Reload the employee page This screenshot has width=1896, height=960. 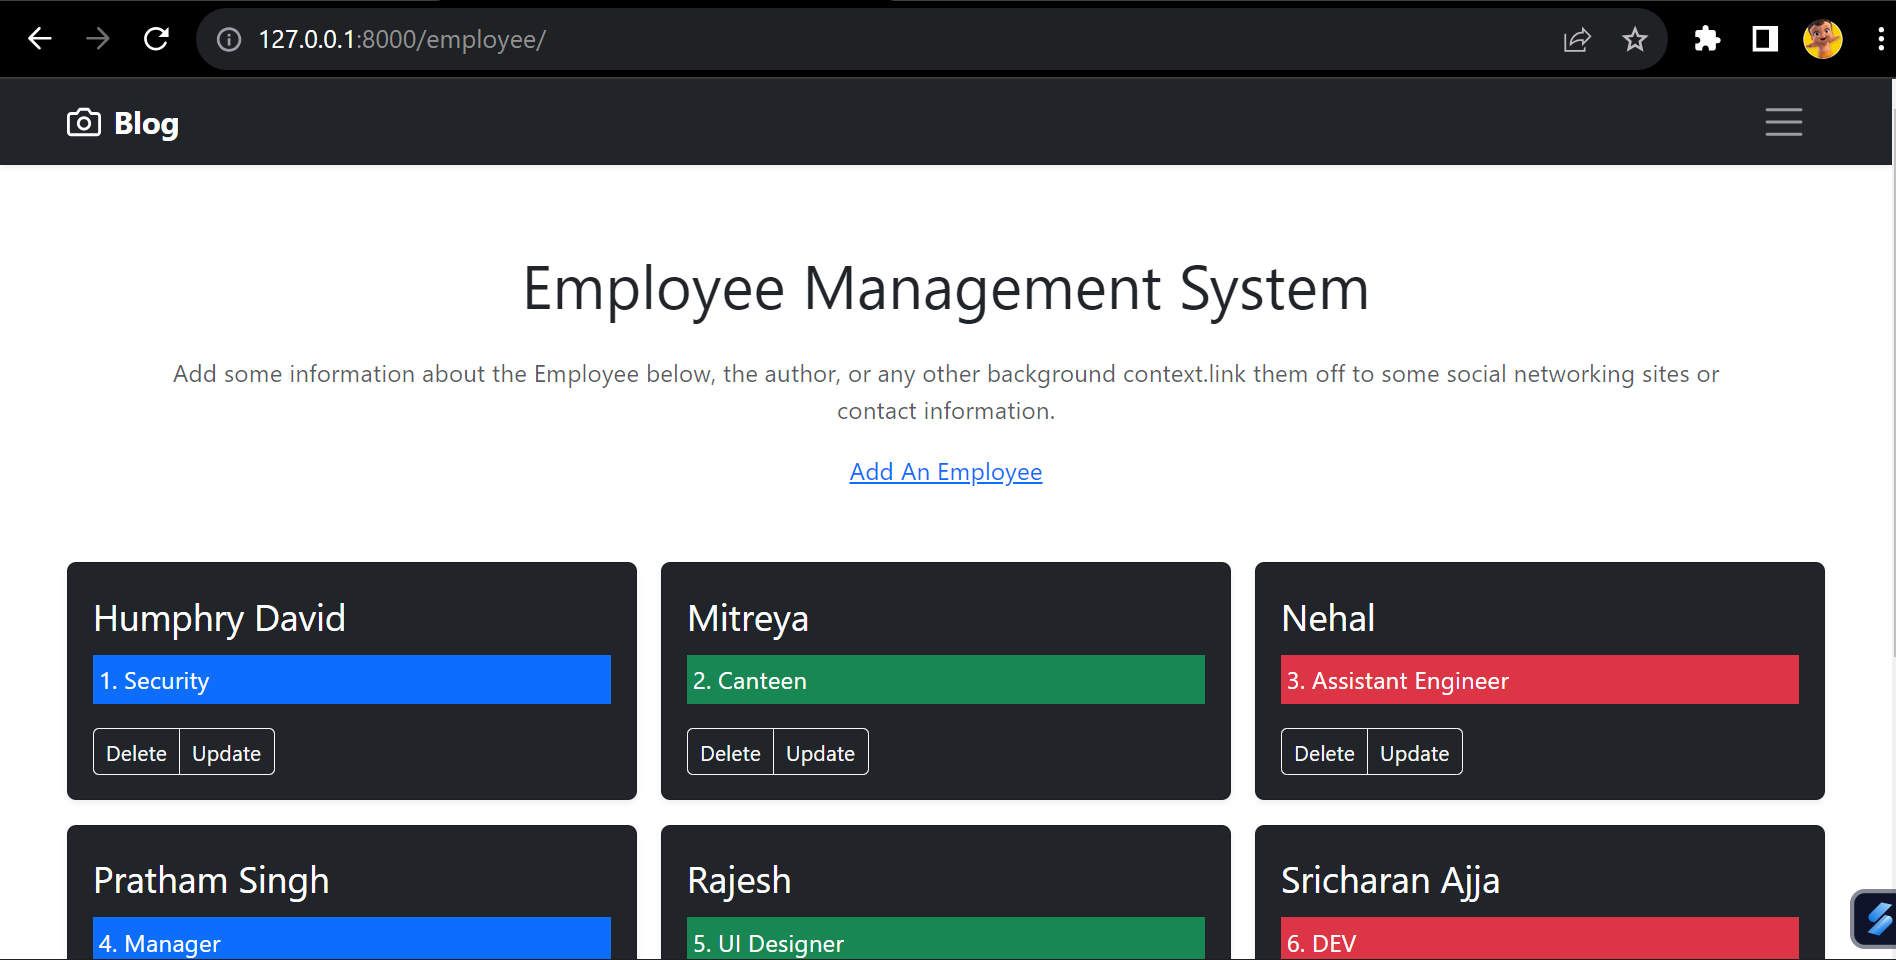(157, 38)
